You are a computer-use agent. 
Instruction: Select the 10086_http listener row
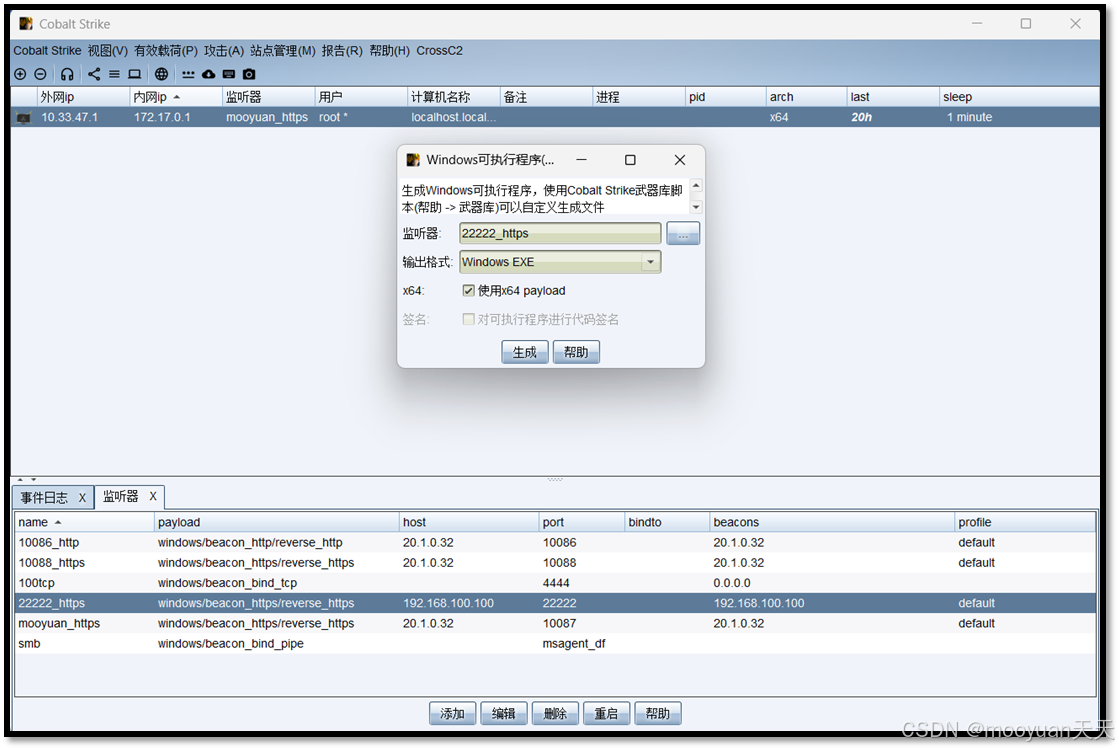coord(555,543)
